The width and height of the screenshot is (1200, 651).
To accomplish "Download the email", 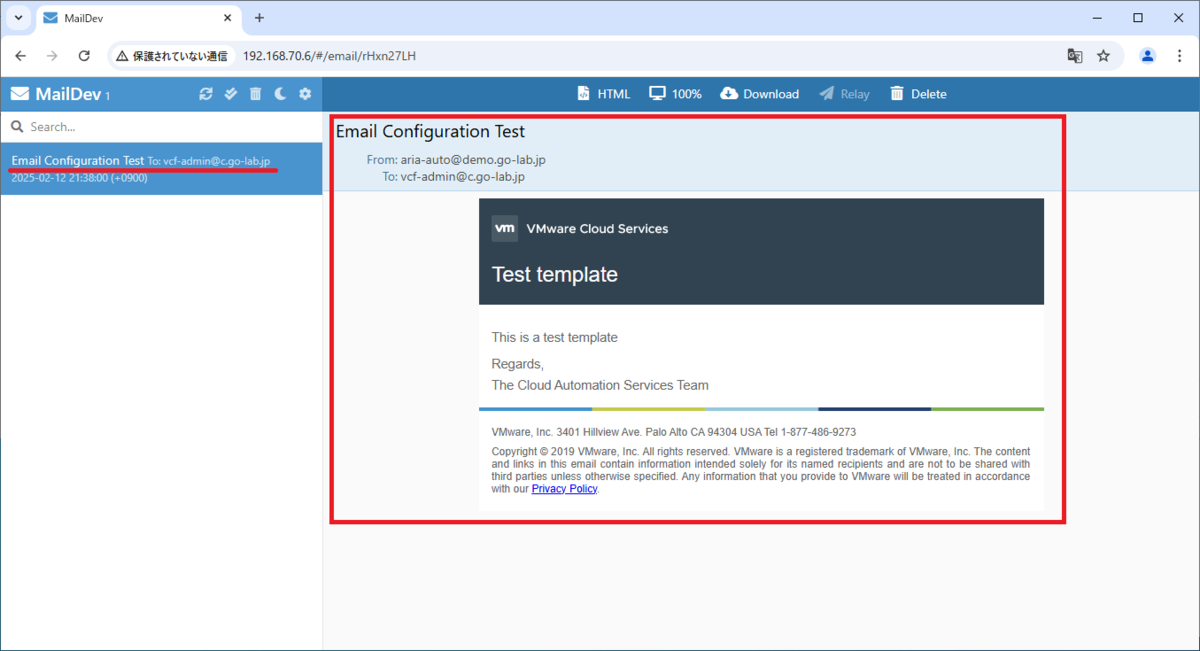I will 759,94.
